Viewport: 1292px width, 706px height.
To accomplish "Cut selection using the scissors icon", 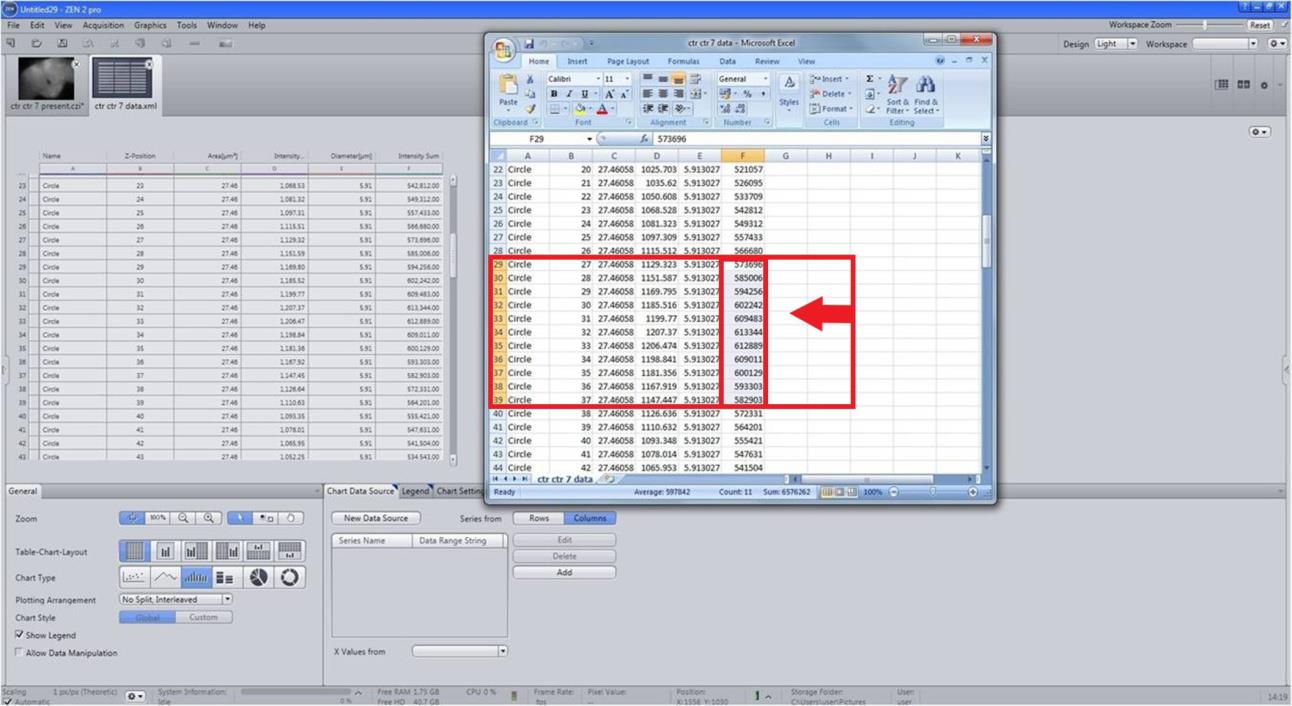I will [531, 78].
